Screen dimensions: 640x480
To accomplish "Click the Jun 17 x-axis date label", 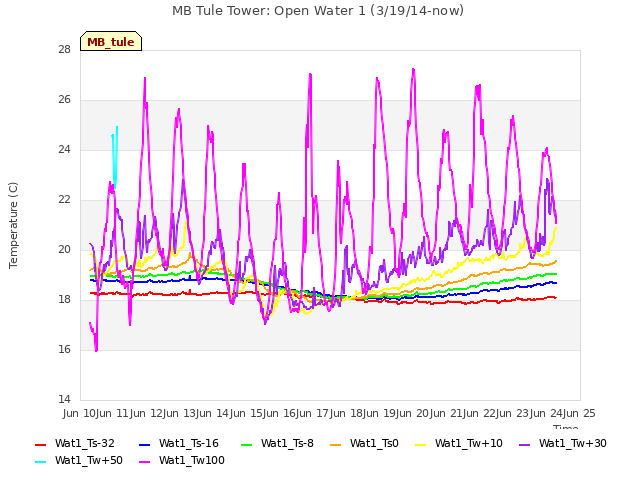I will (313, 413).
